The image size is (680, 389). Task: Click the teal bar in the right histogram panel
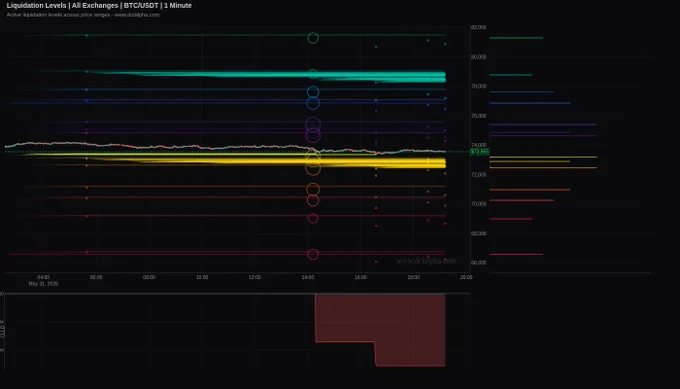pos(511,75)
